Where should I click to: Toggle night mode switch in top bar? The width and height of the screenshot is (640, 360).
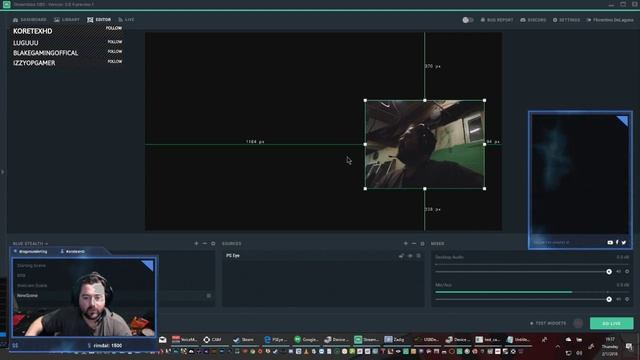(468, 20)
